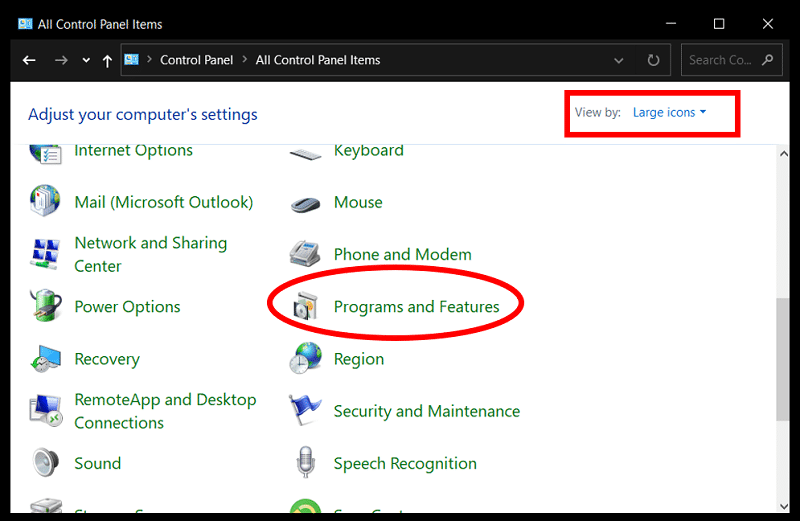Click the Sound speaker icon
The width and height of the screenshot is (800, 521).
[x=45, y=463]
